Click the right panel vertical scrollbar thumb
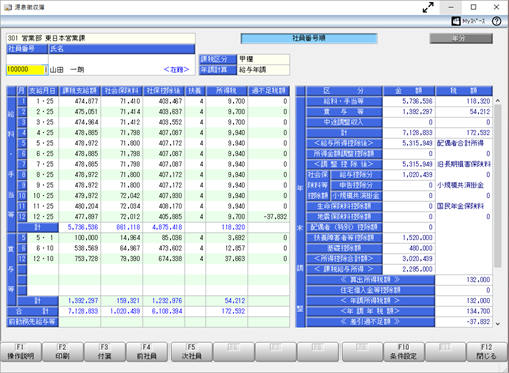Screen dimensions: 509x373 (498, 185)
